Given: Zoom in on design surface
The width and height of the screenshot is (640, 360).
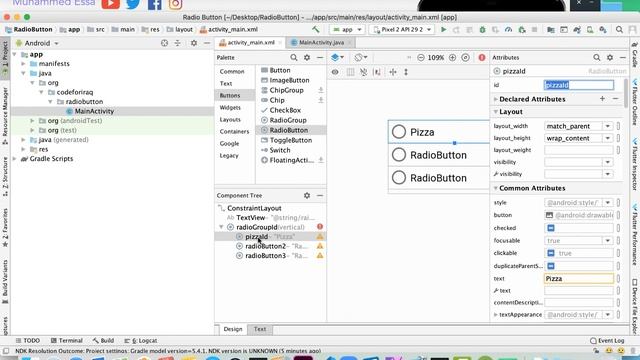Looking at the screenshot, I should (452, 58).
